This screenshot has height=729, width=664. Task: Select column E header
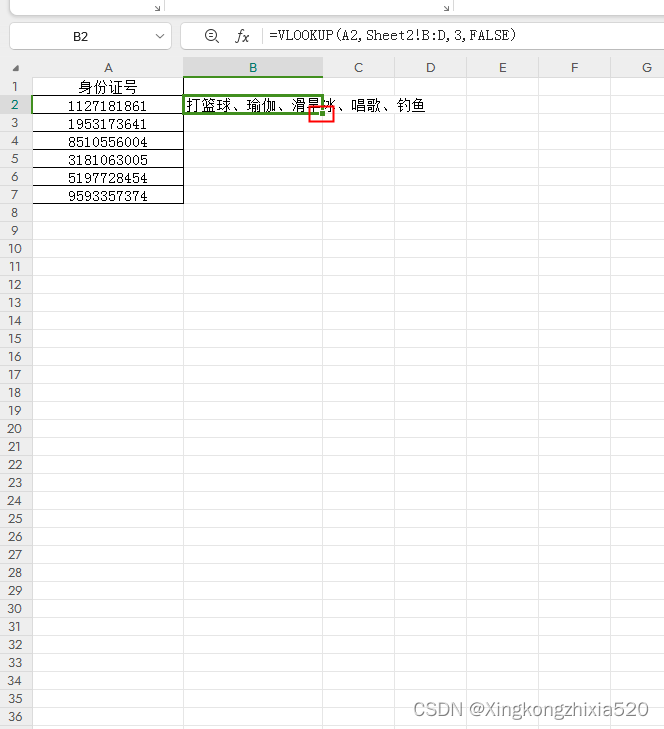click(x=503, y=68)
